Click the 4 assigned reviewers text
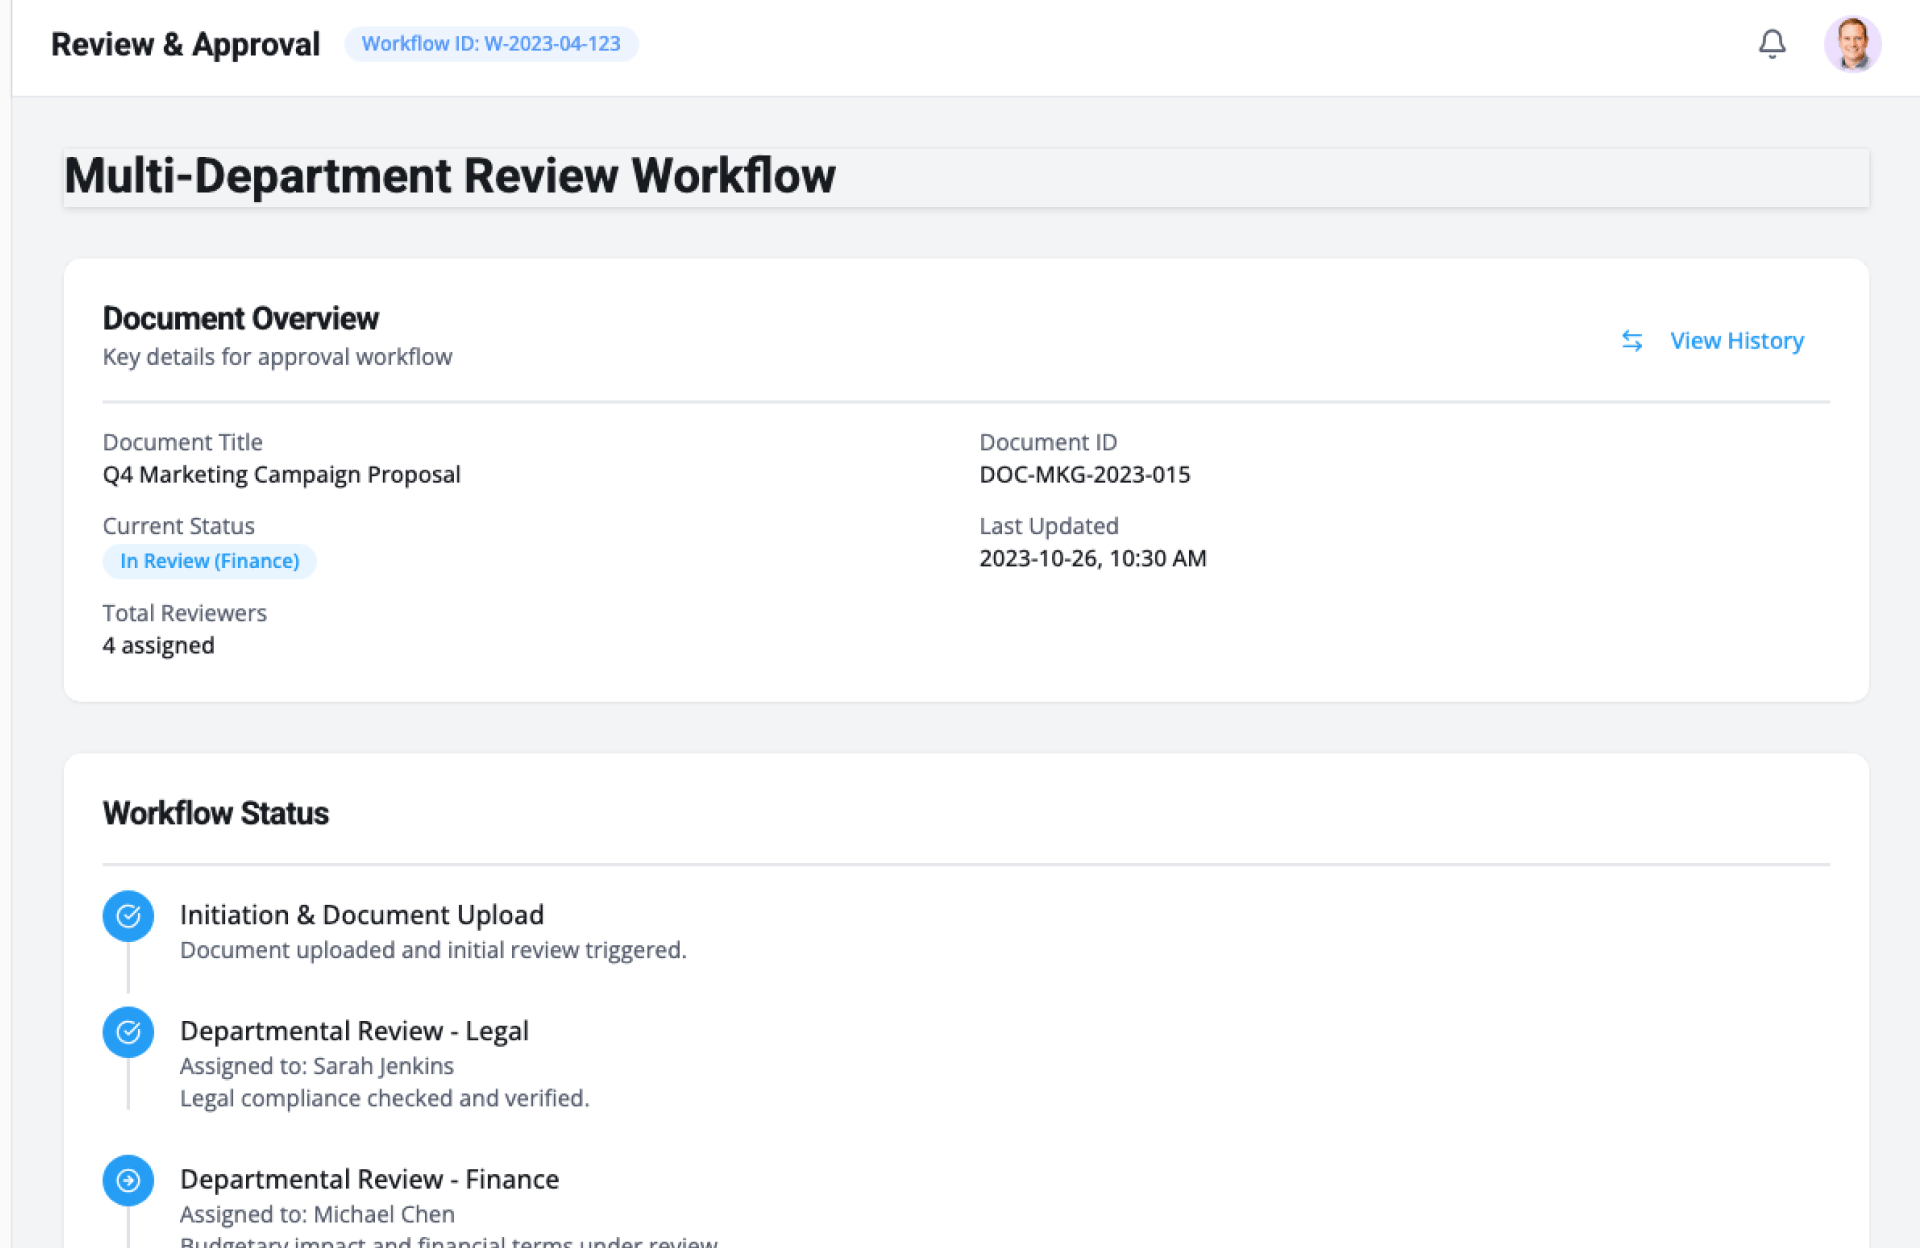 pyautogui.click(x=158, y=646)
